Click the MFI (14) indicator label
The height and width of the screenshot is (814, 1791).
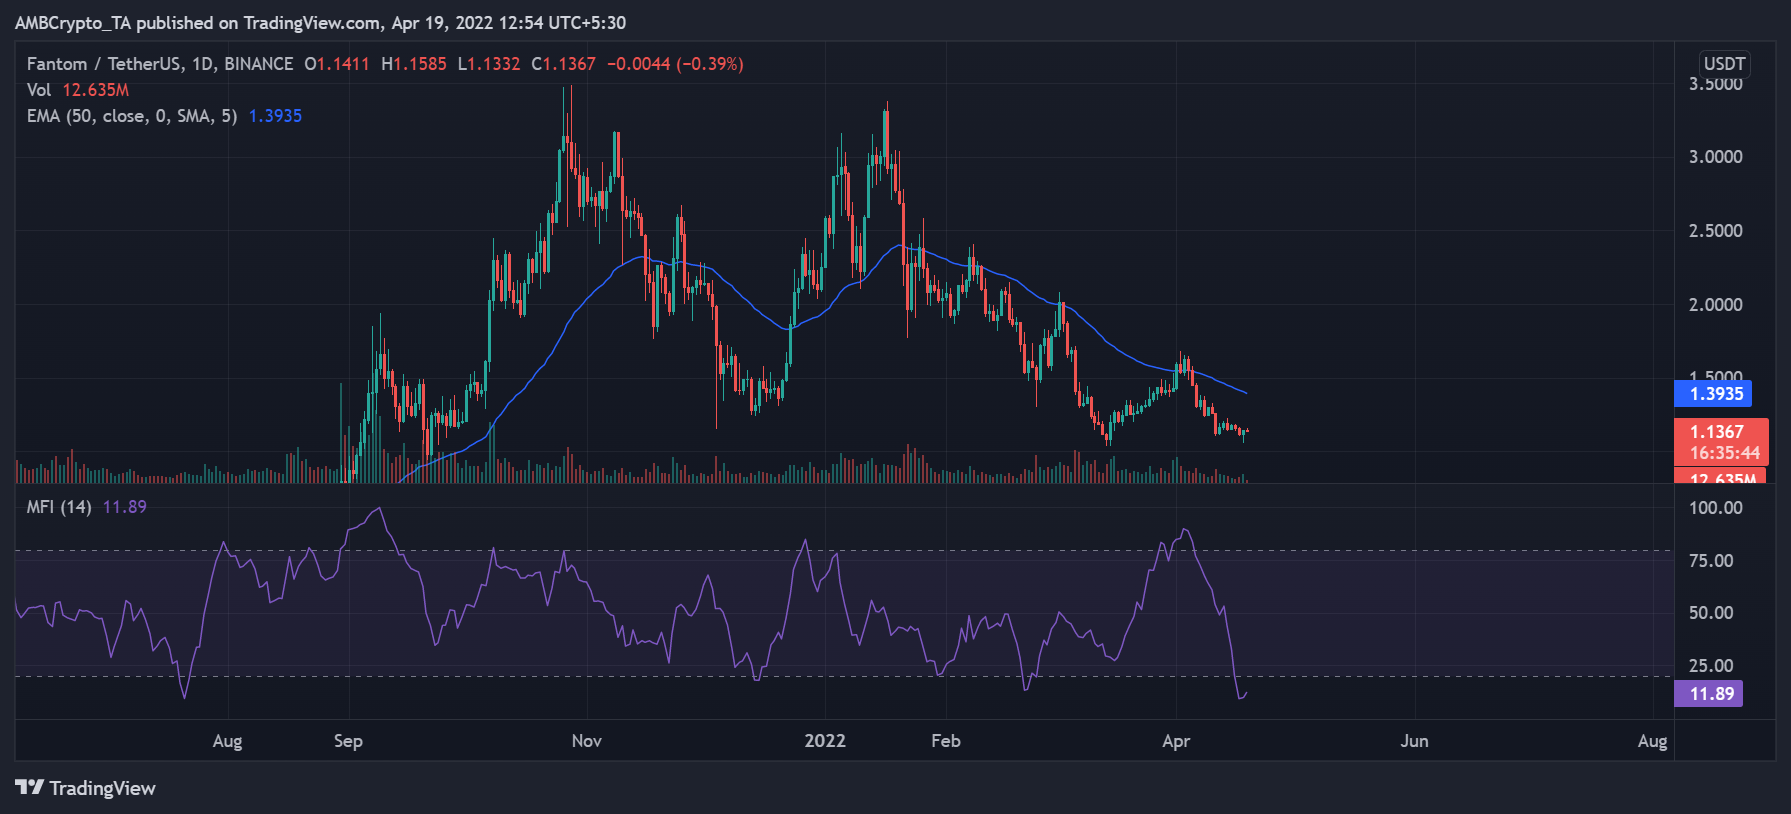59,507
